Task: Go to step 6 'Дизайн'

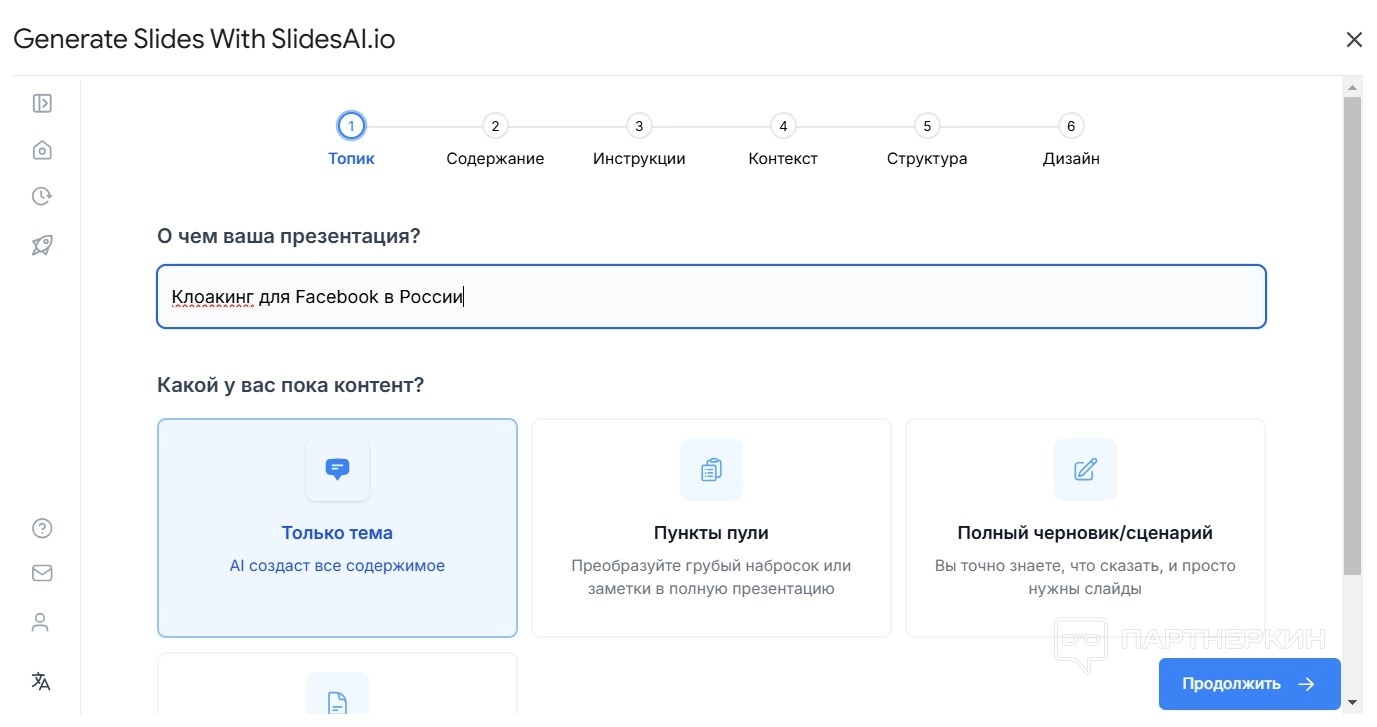Action: (x=1071, y=127)
